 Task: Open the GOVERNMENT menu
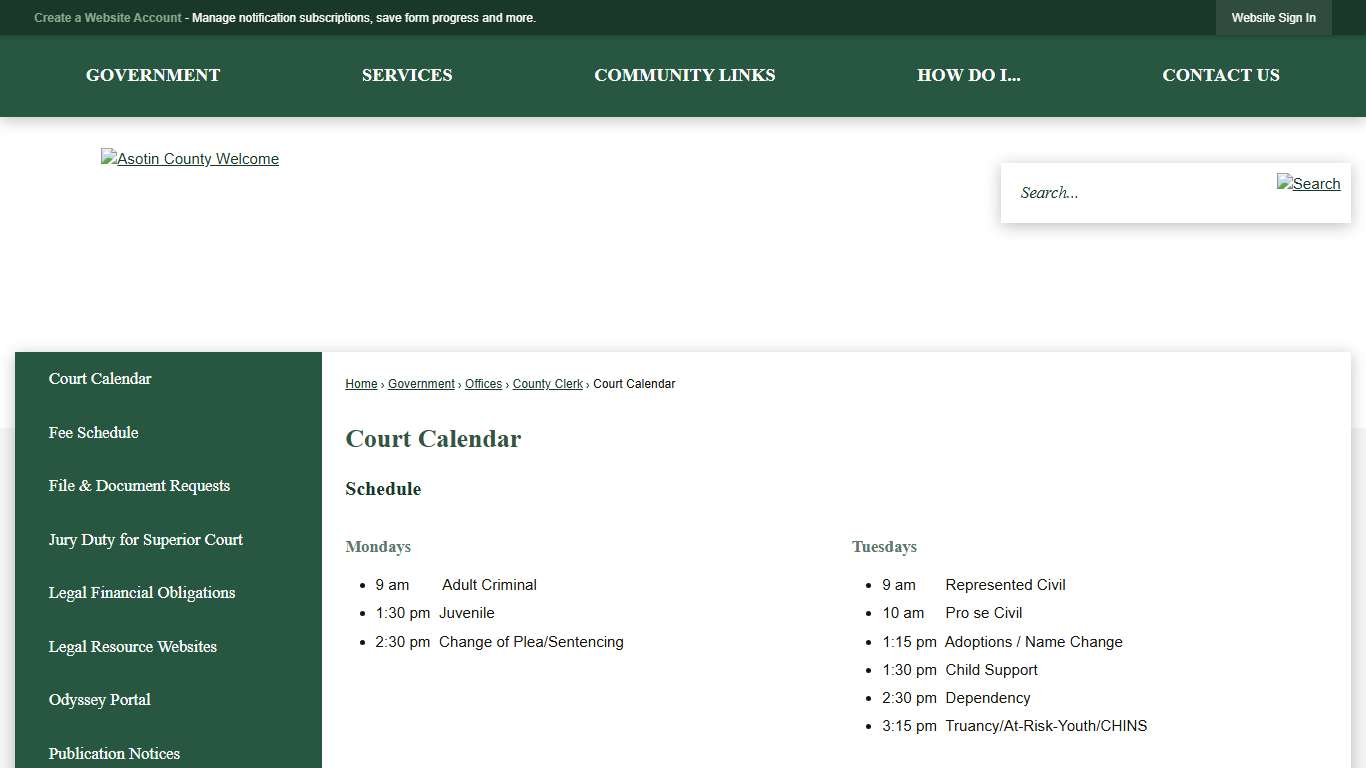pos(152,75)
